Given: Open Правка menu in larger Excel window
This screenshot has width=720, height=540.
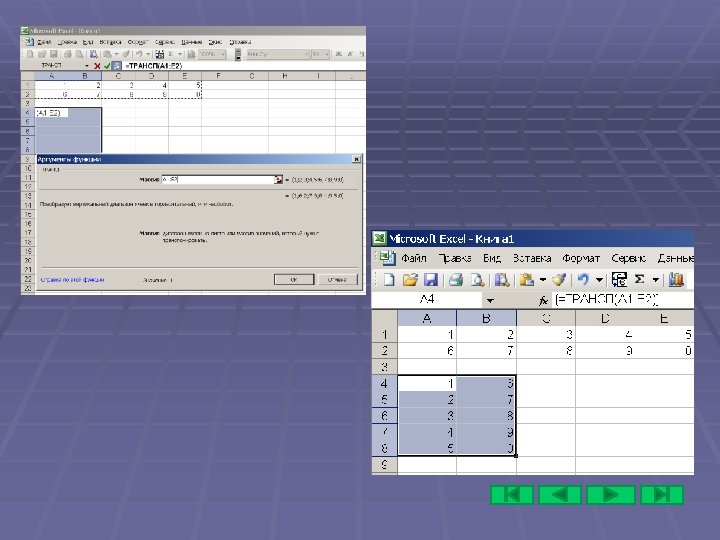Looking at the screenshot, I should (455, 259).
